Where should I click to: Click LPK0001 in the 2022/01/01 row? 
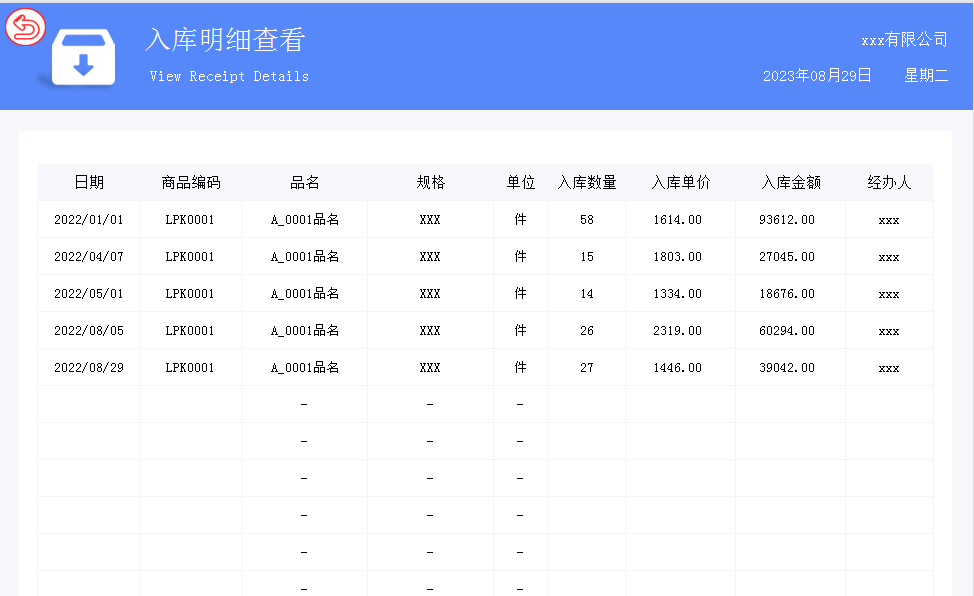coord(189,219)
